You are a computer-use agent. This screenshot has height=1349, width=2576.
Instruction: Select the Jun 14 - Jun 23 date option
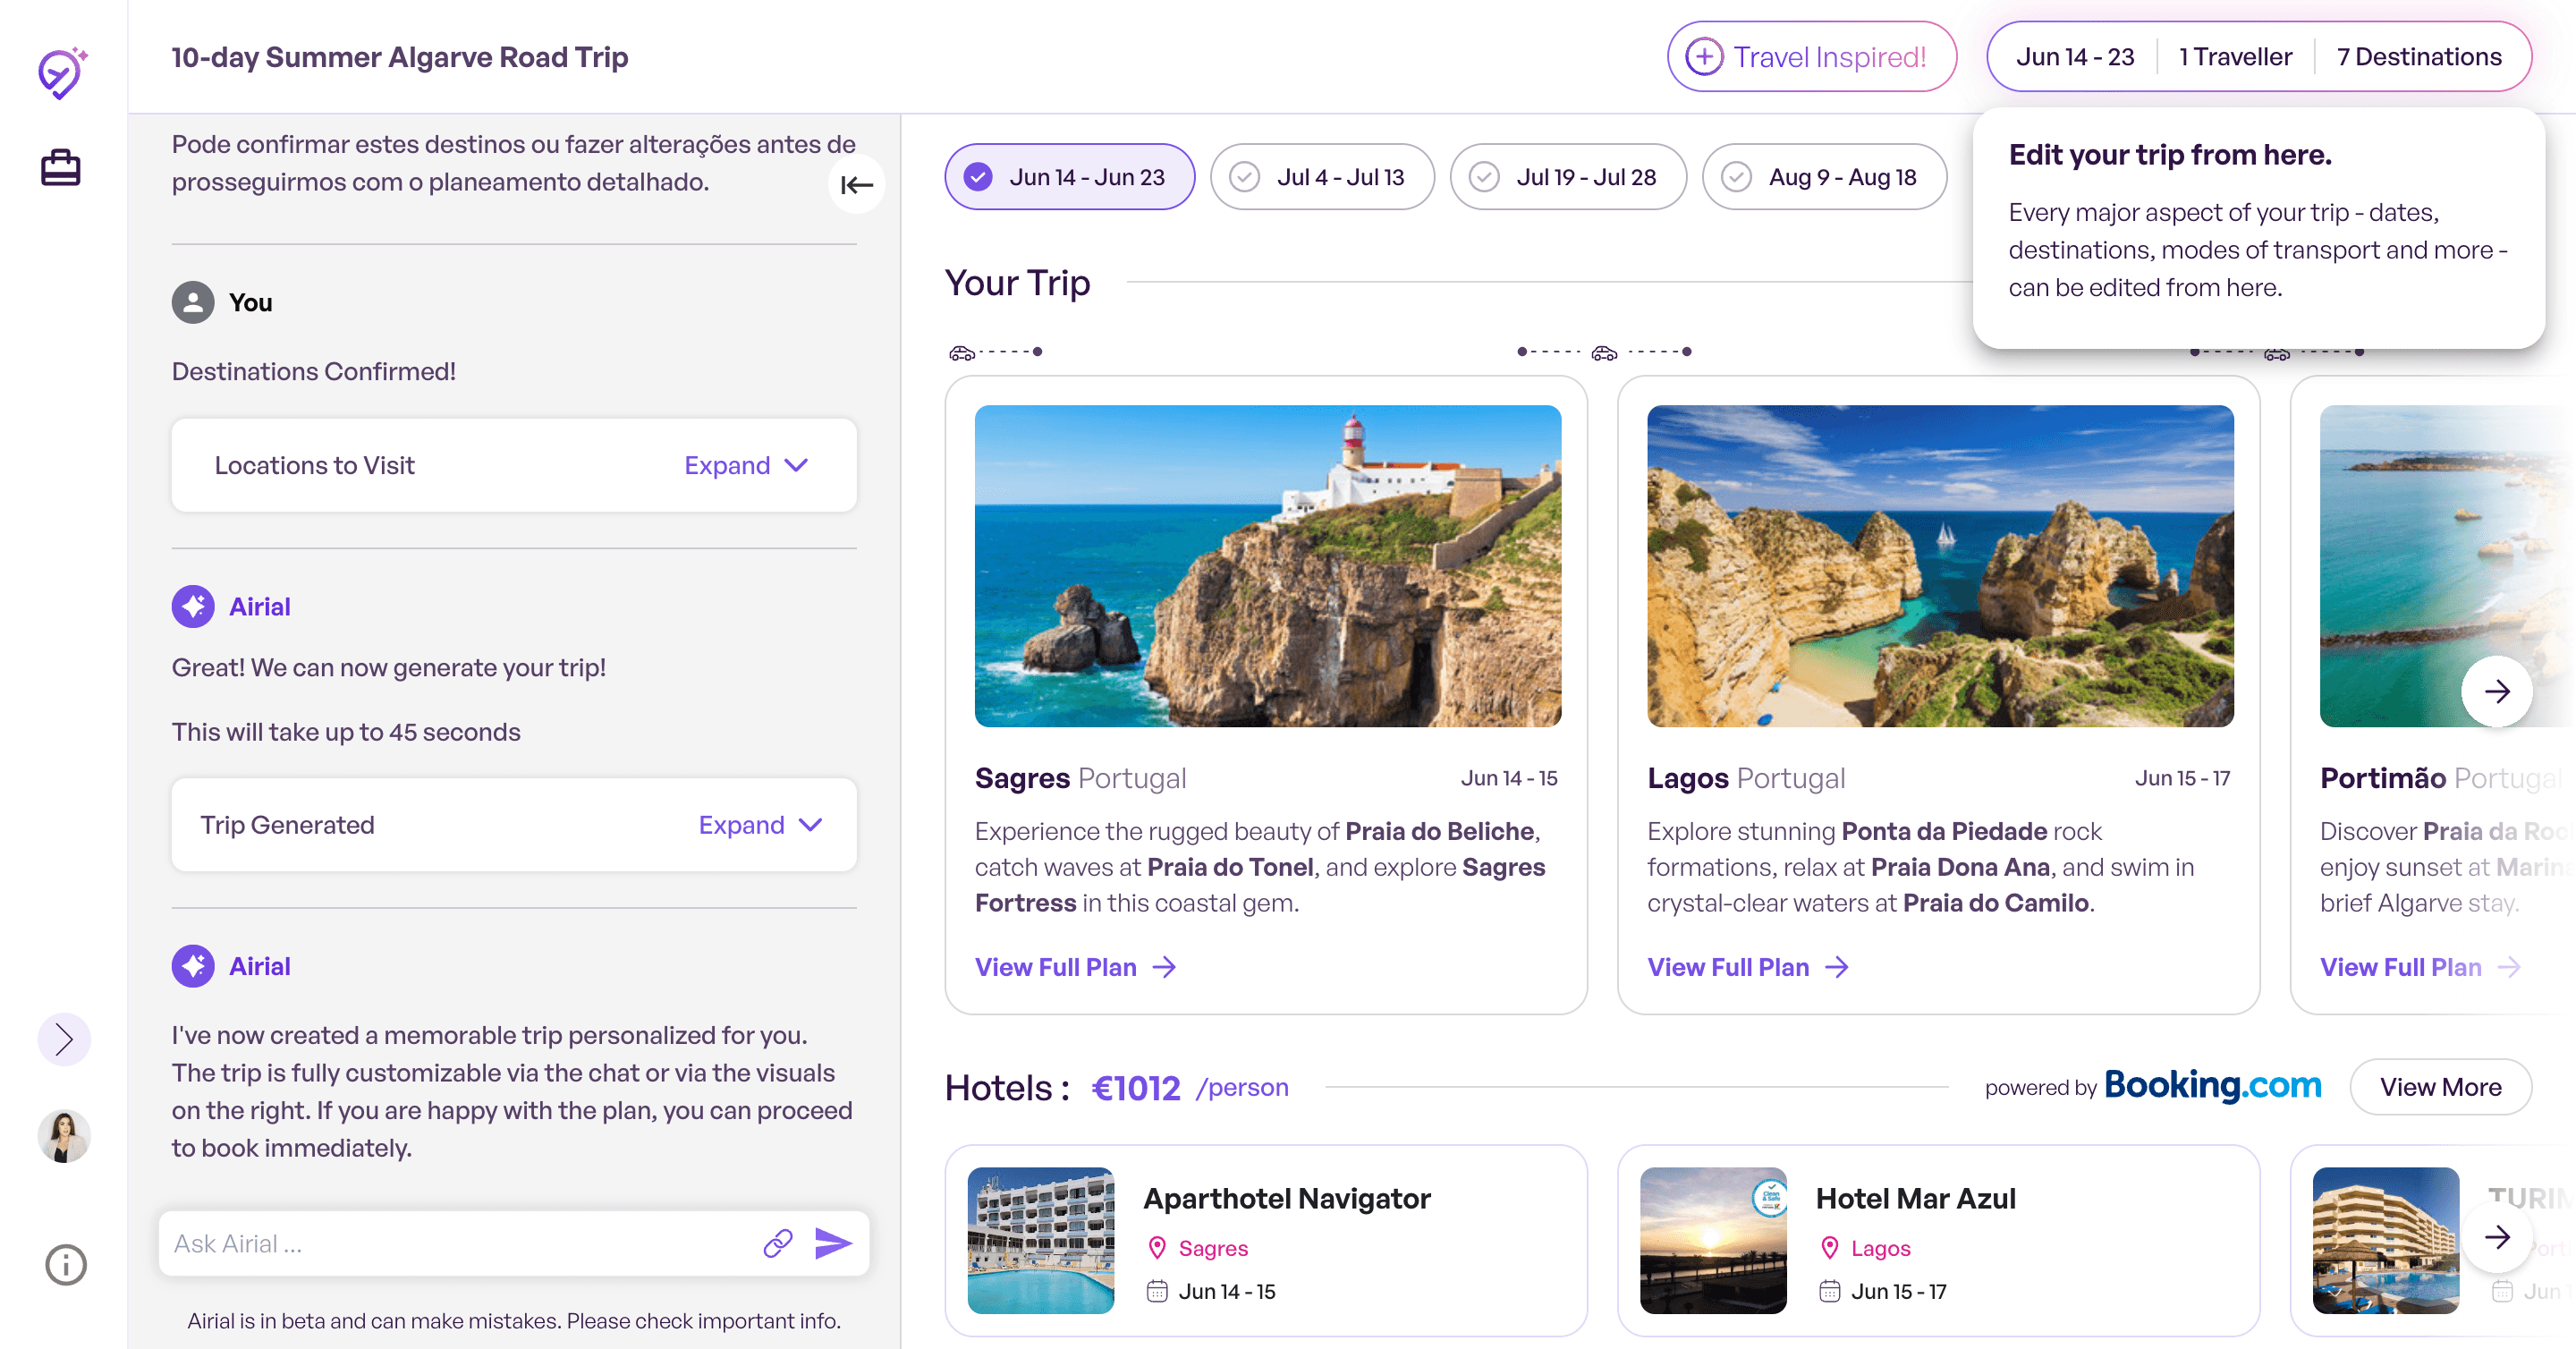pyautogui.click(x=1069, y=177)
